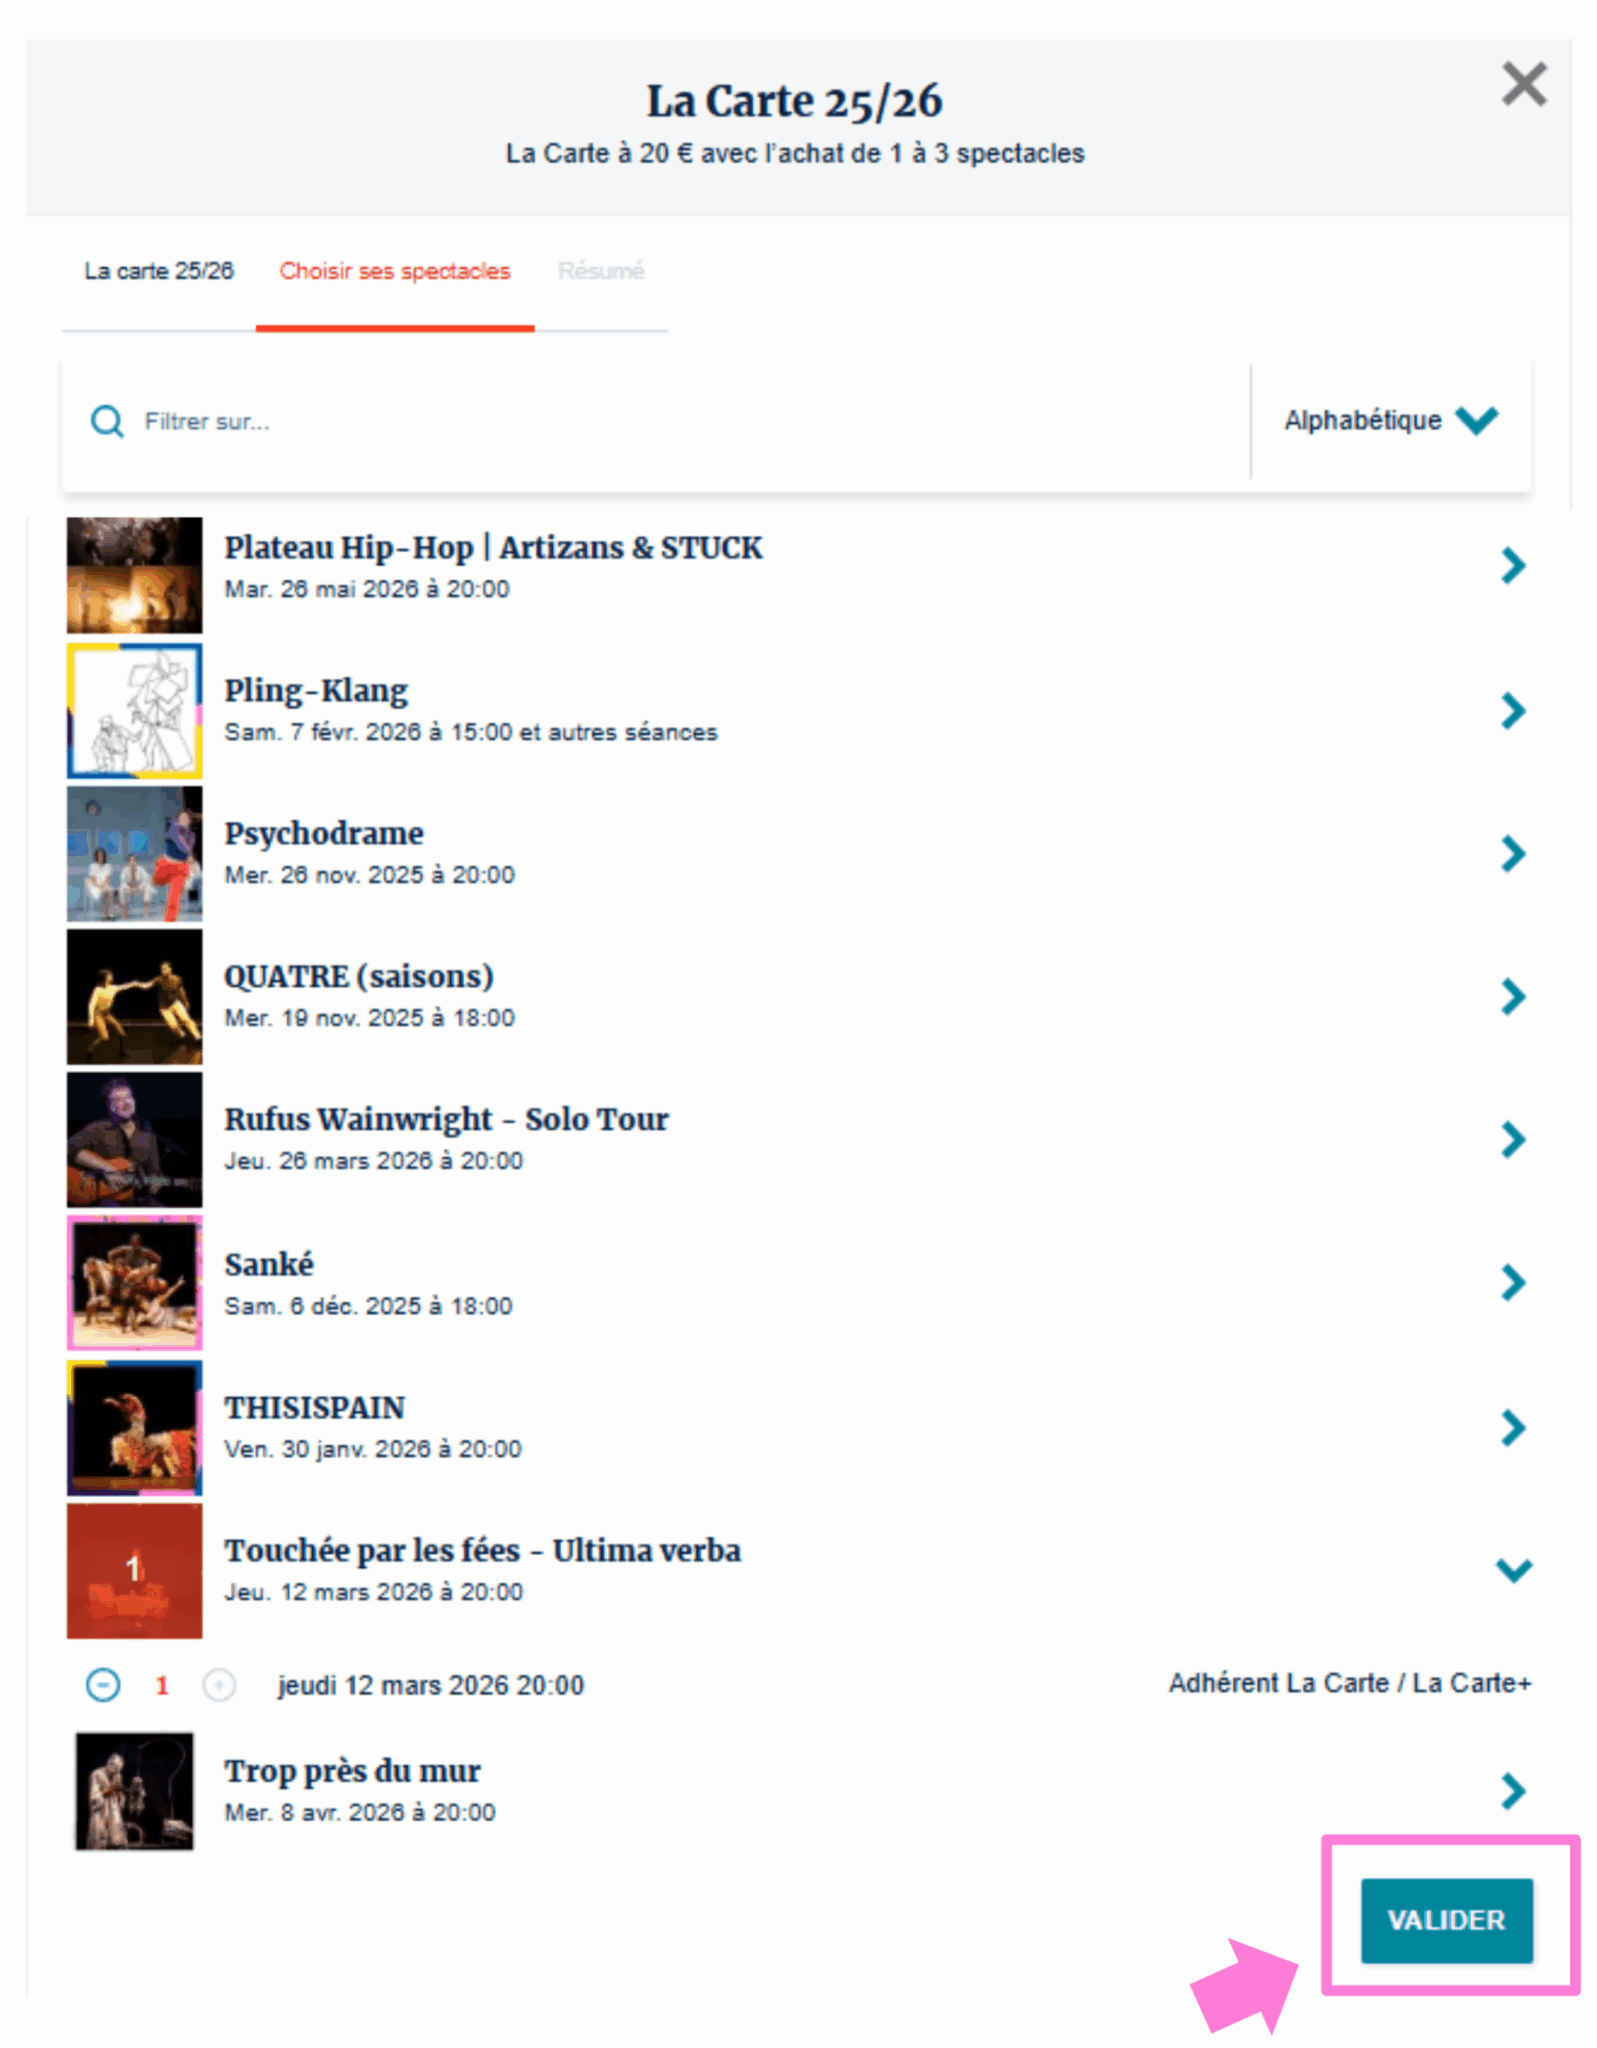Decrease ticket quantity with minus icon
Image resolution: width=1597 pixels, height=2048 pixels.
(x=102, y=1685)
